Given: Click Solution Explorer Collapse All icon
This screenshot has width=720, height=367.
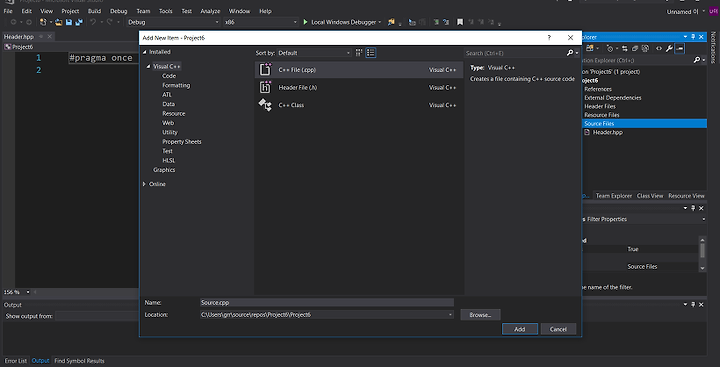Looking at the screenshot, I should pos(635,48).
